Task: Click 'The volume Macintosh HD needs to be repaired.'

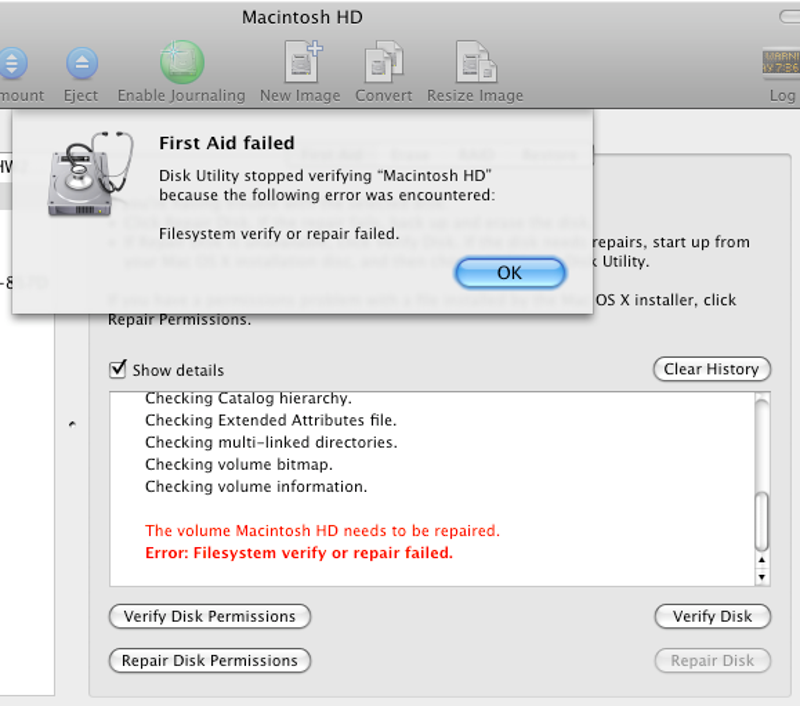Action: click(x=322, y=531)
